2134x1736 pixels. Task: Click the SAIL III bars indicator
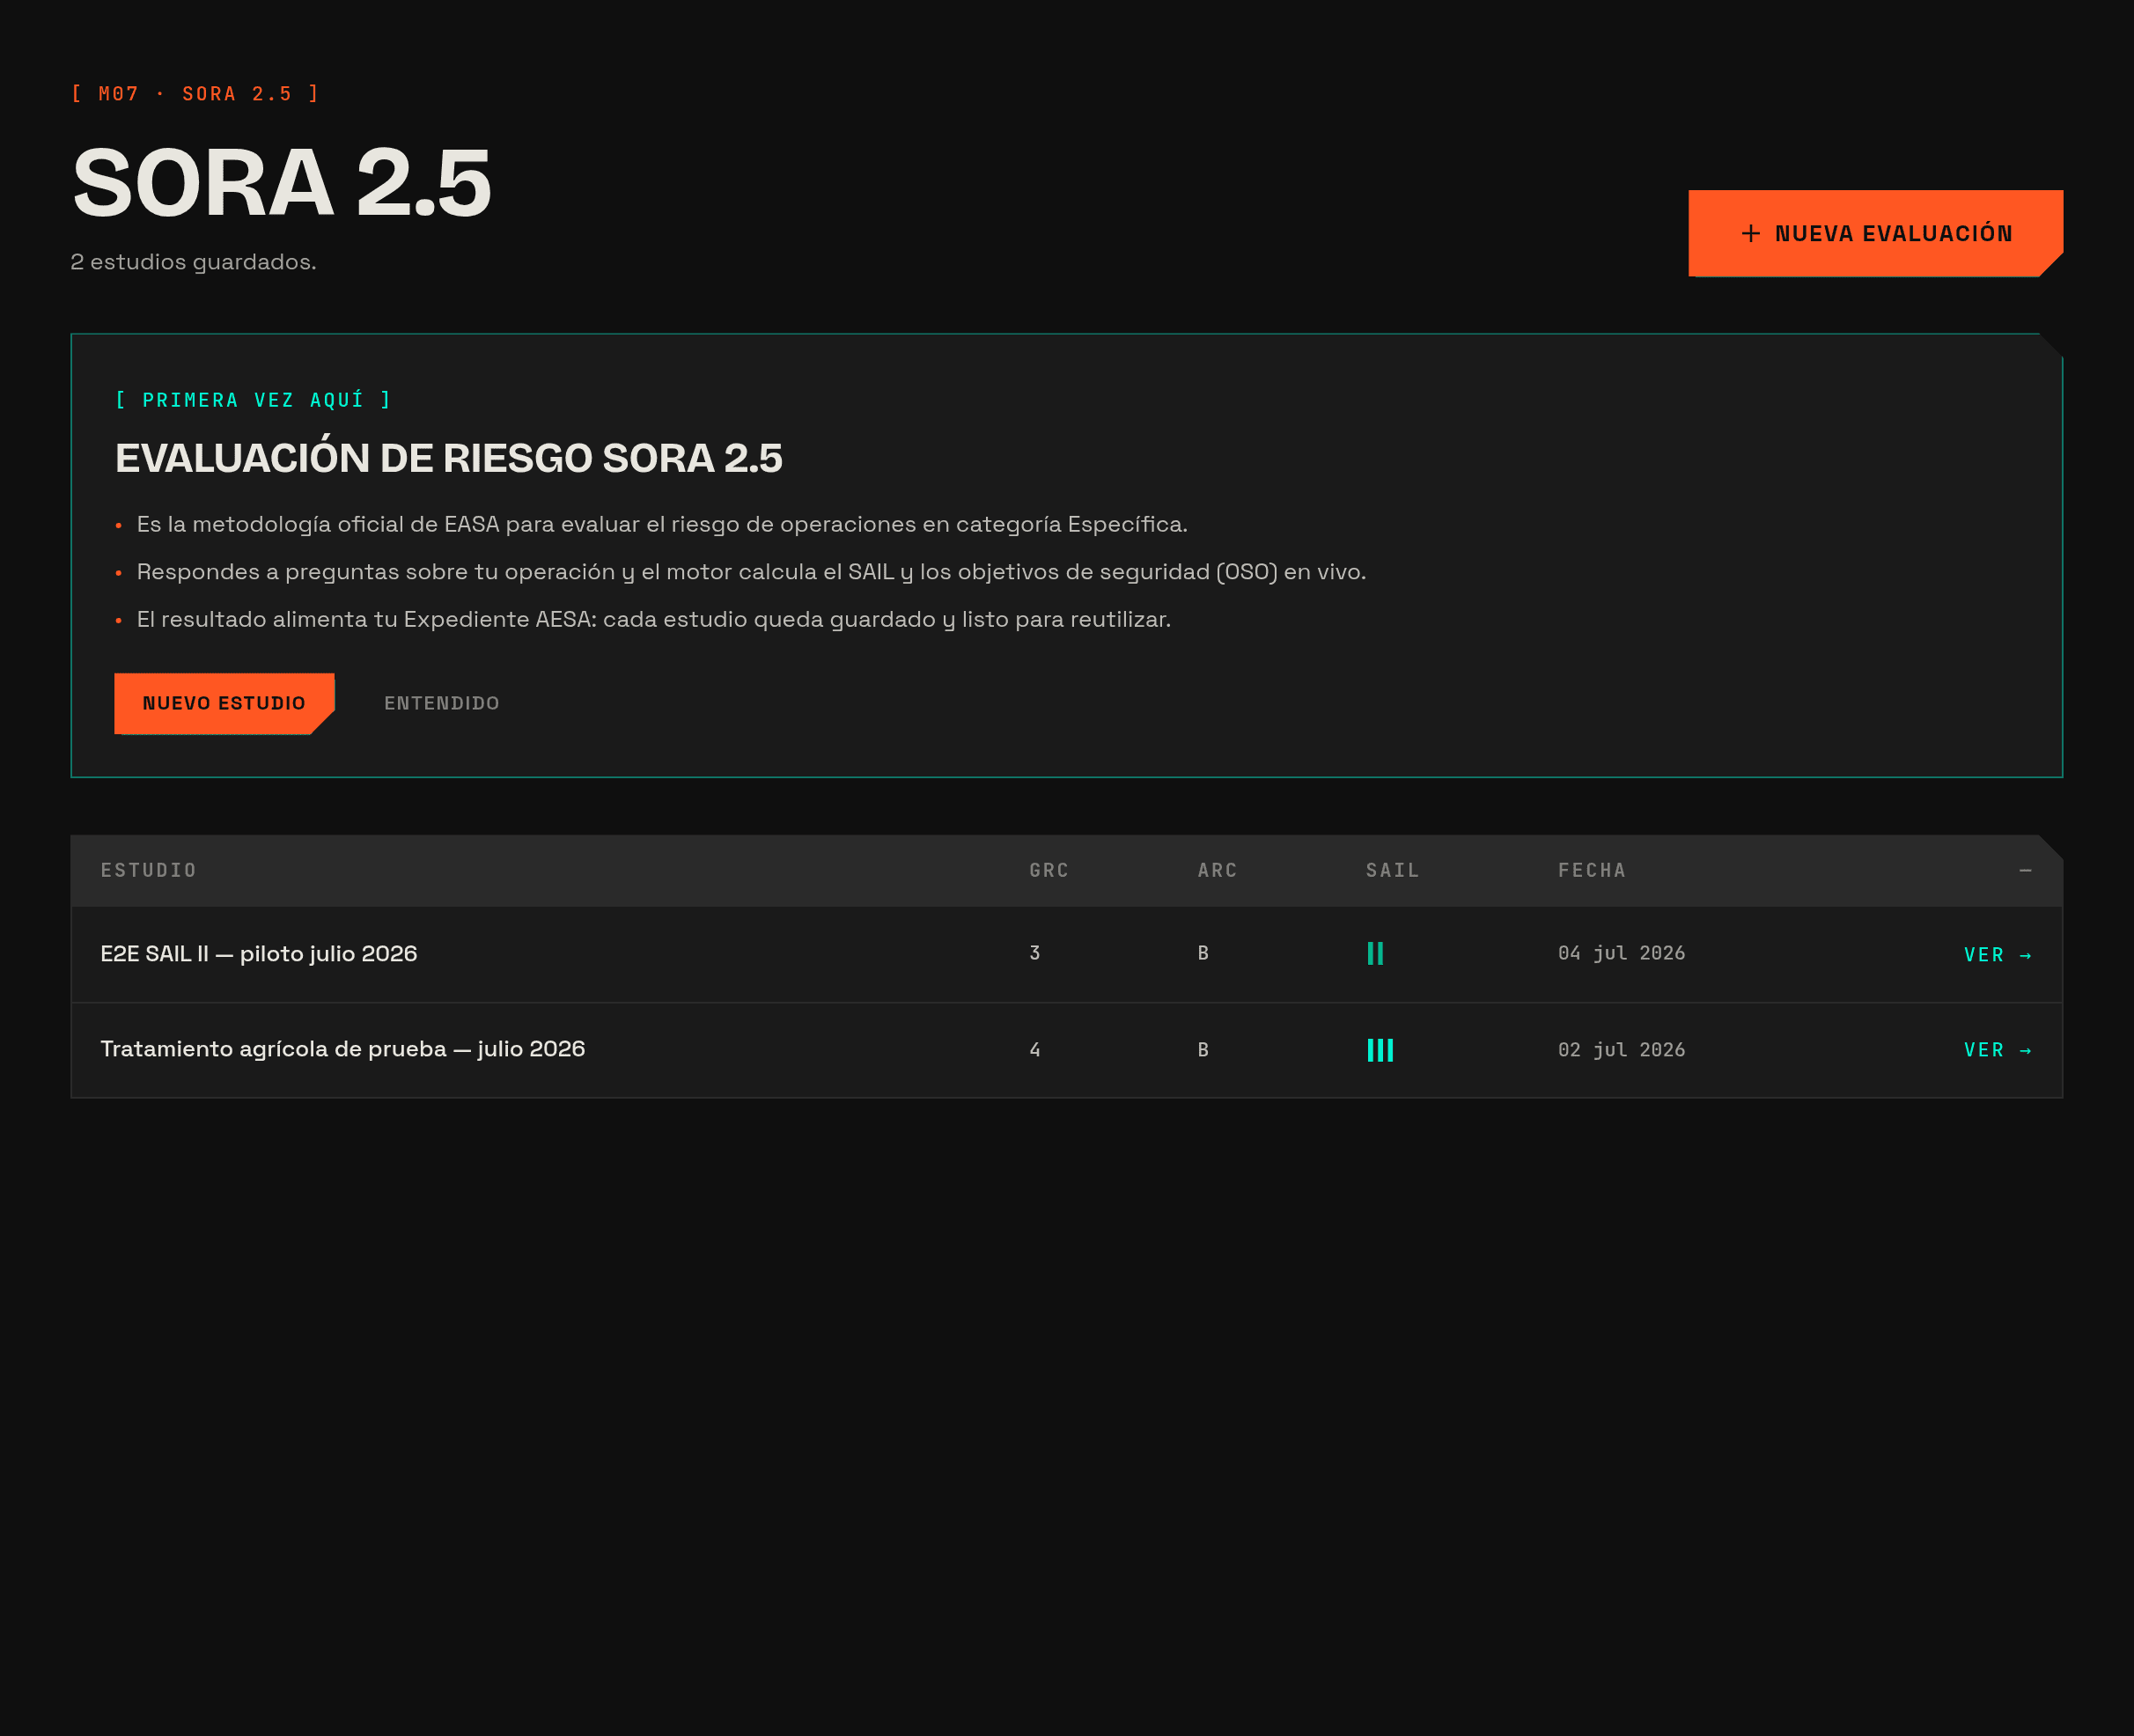tap(1380, 1050)
